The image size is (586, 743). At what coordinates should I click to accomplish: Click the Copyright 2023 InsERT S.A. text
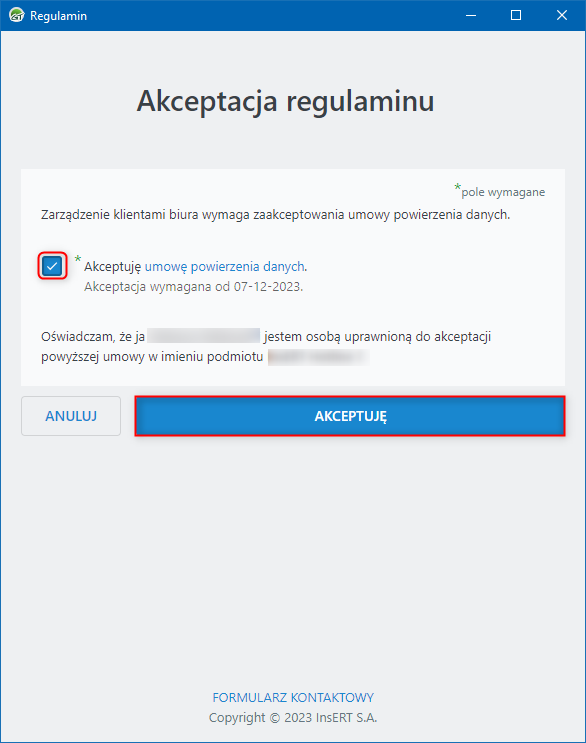[x=293, y=717]
